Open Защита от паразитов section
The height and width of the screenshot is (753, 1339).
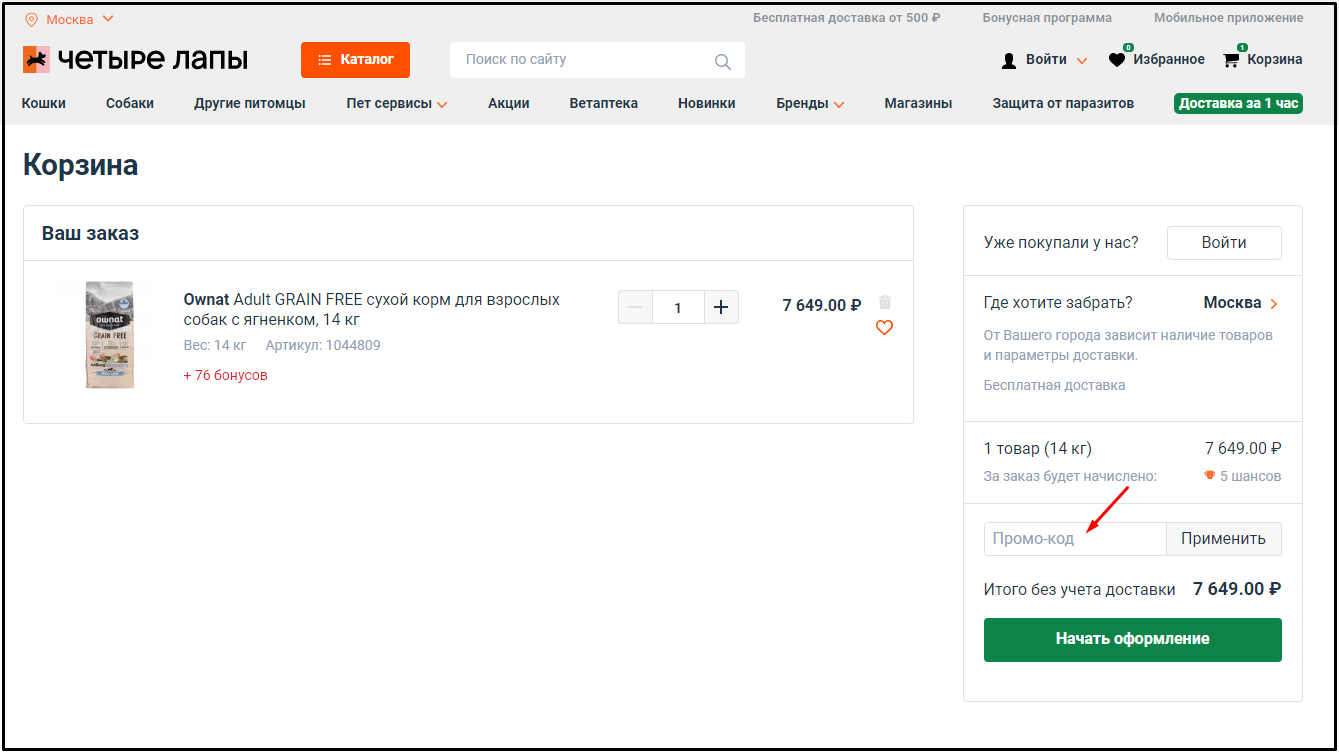1063,103
